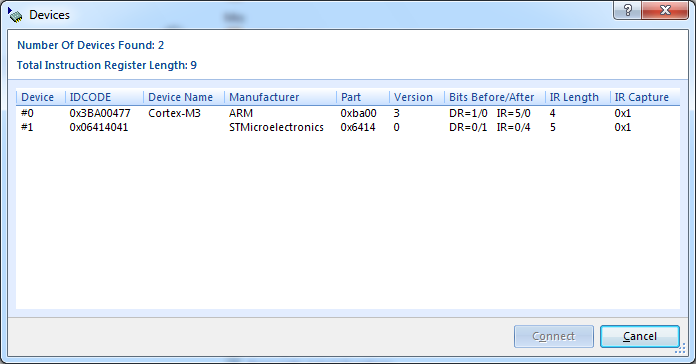The height and width of the screenshot is (364, 696).
Task: Open the help question mark button
Action: (627, 11)
